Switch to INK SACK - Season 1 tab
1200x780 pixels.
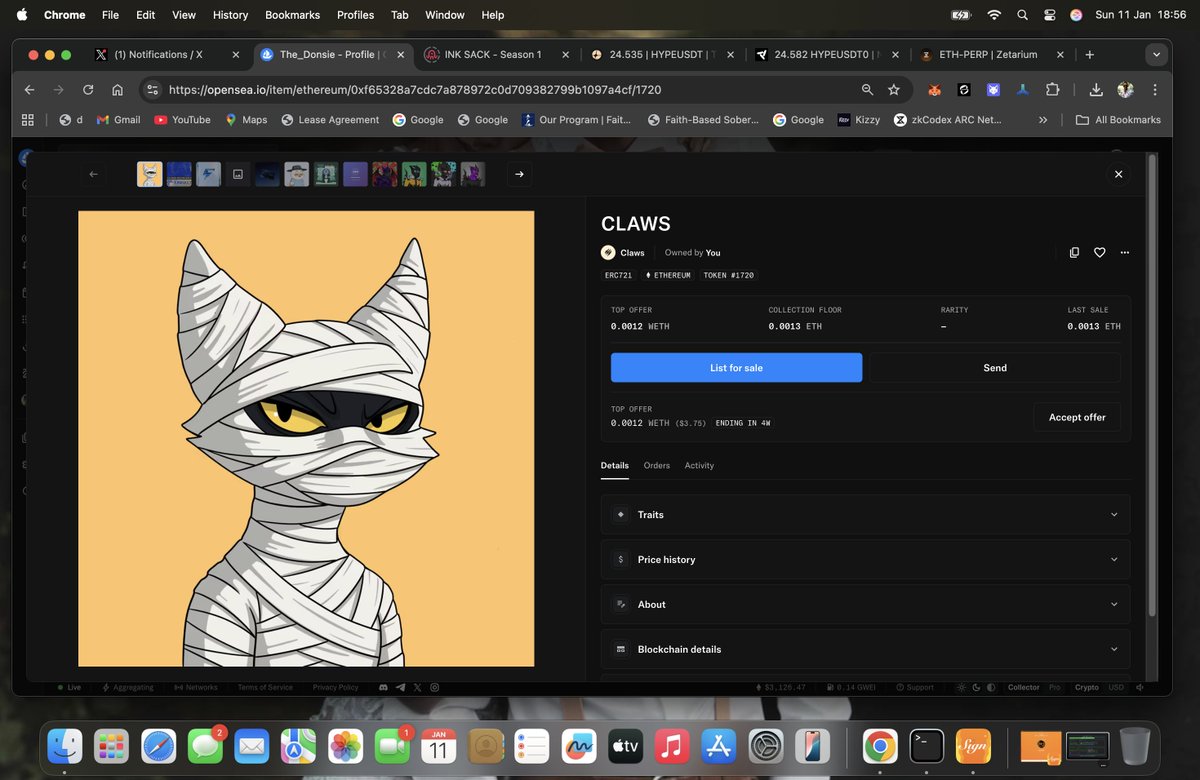pos(493,55)
